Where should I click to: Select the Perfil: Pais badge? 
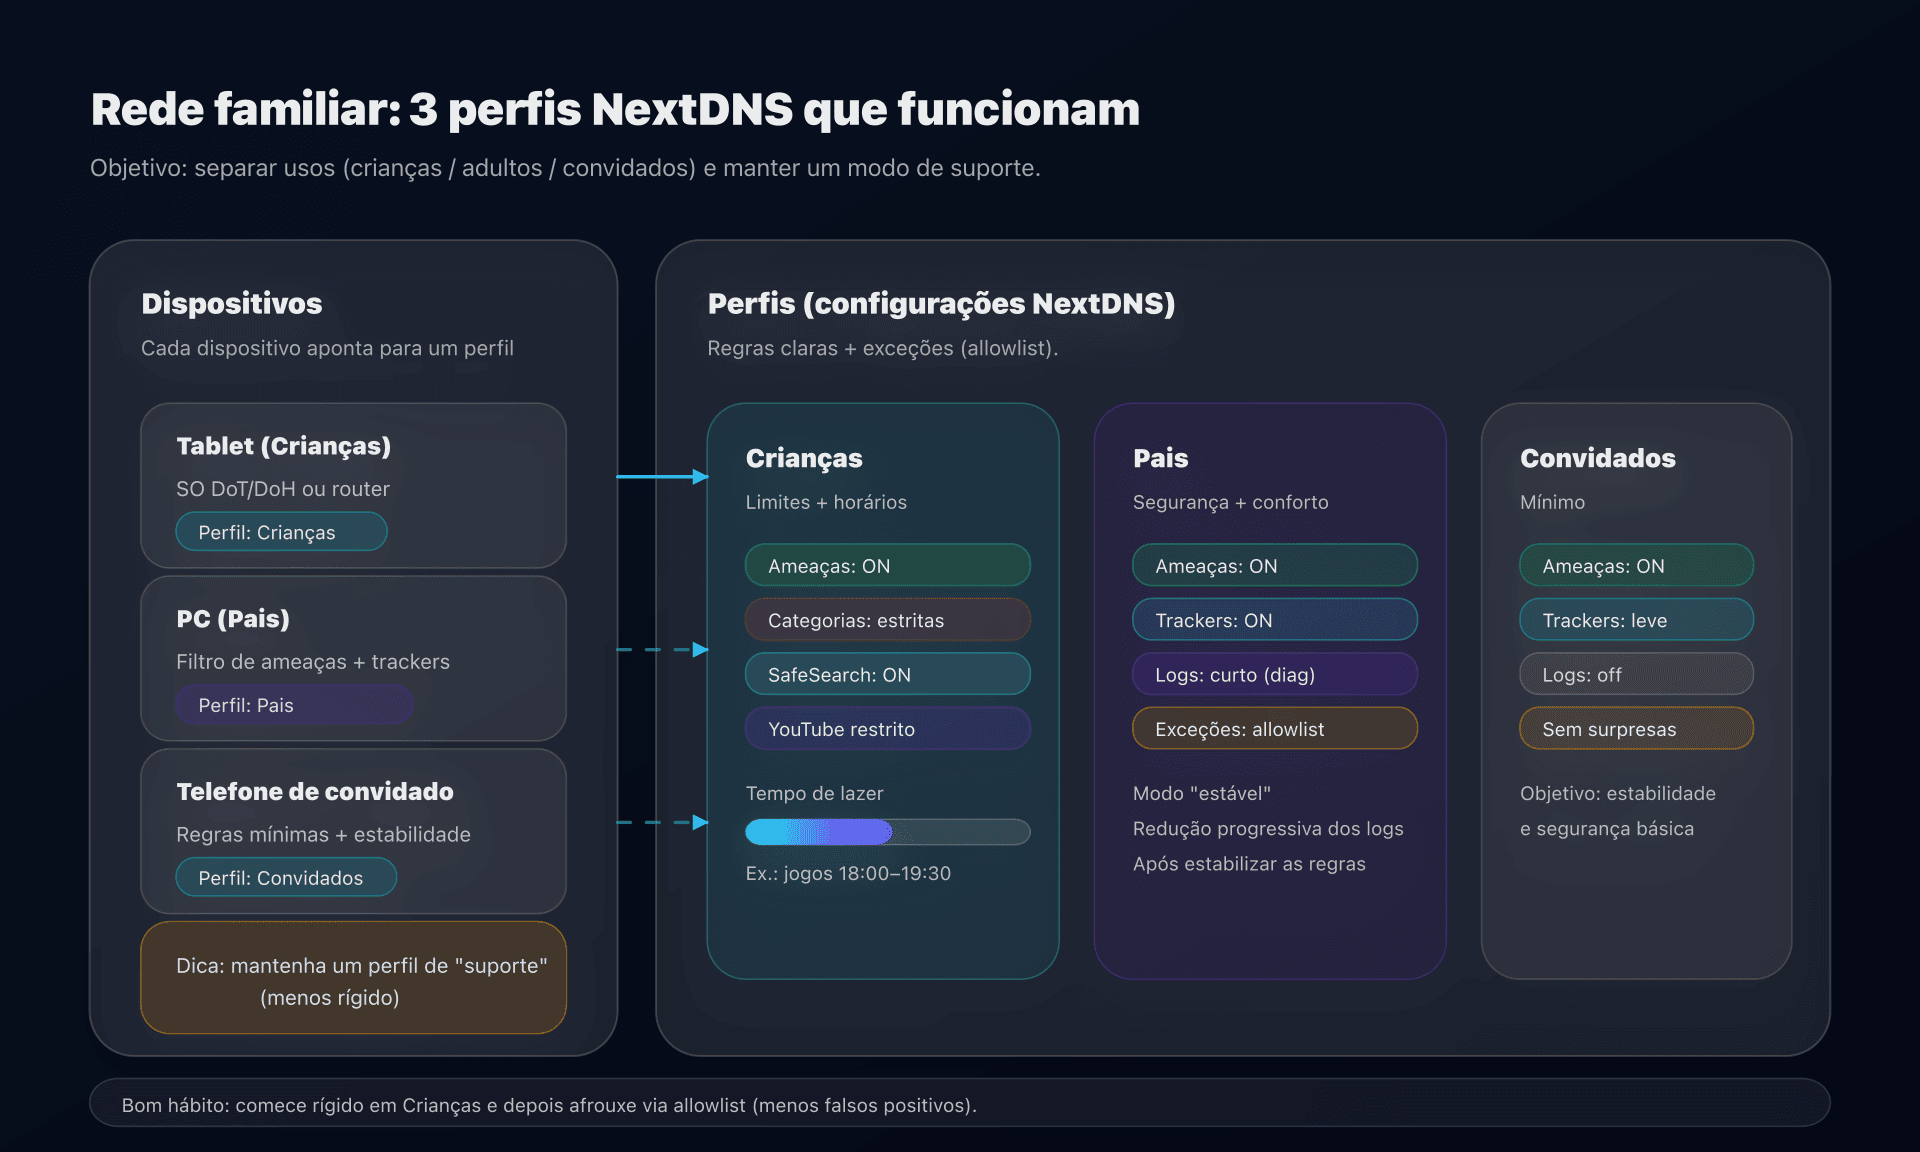293,704
